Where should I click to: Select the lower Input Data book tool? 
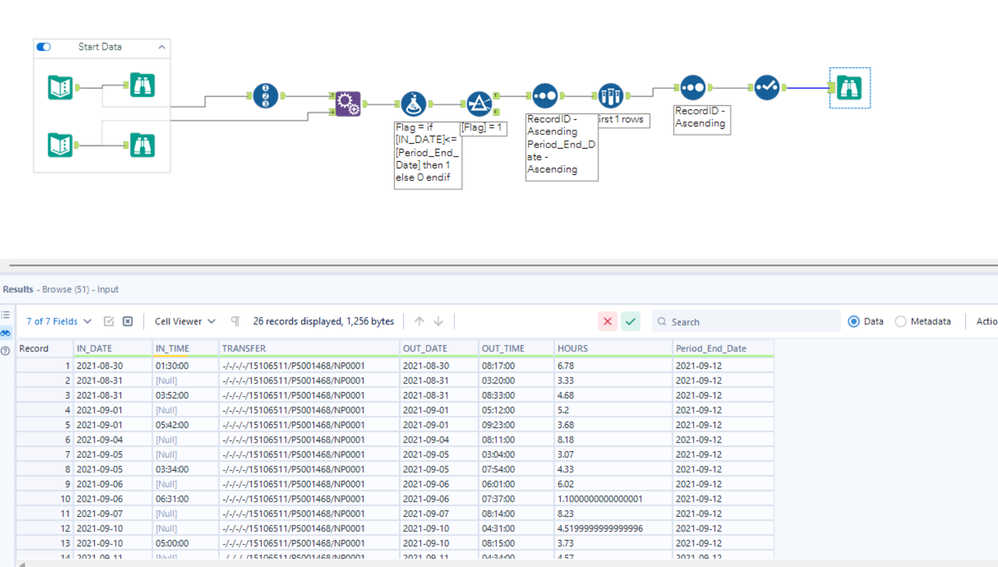coord(60,144)
